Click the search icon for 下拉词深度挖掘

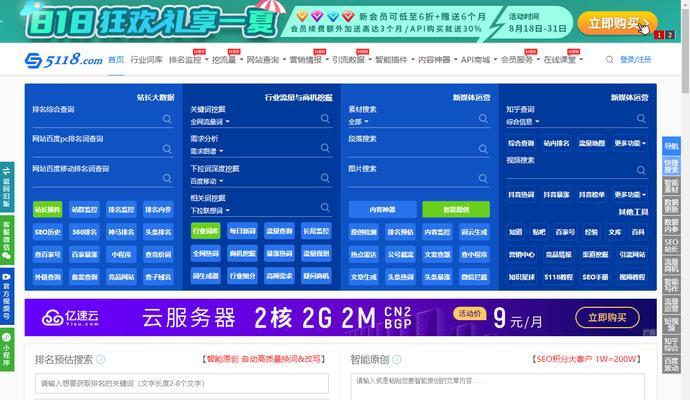point(325,178)
